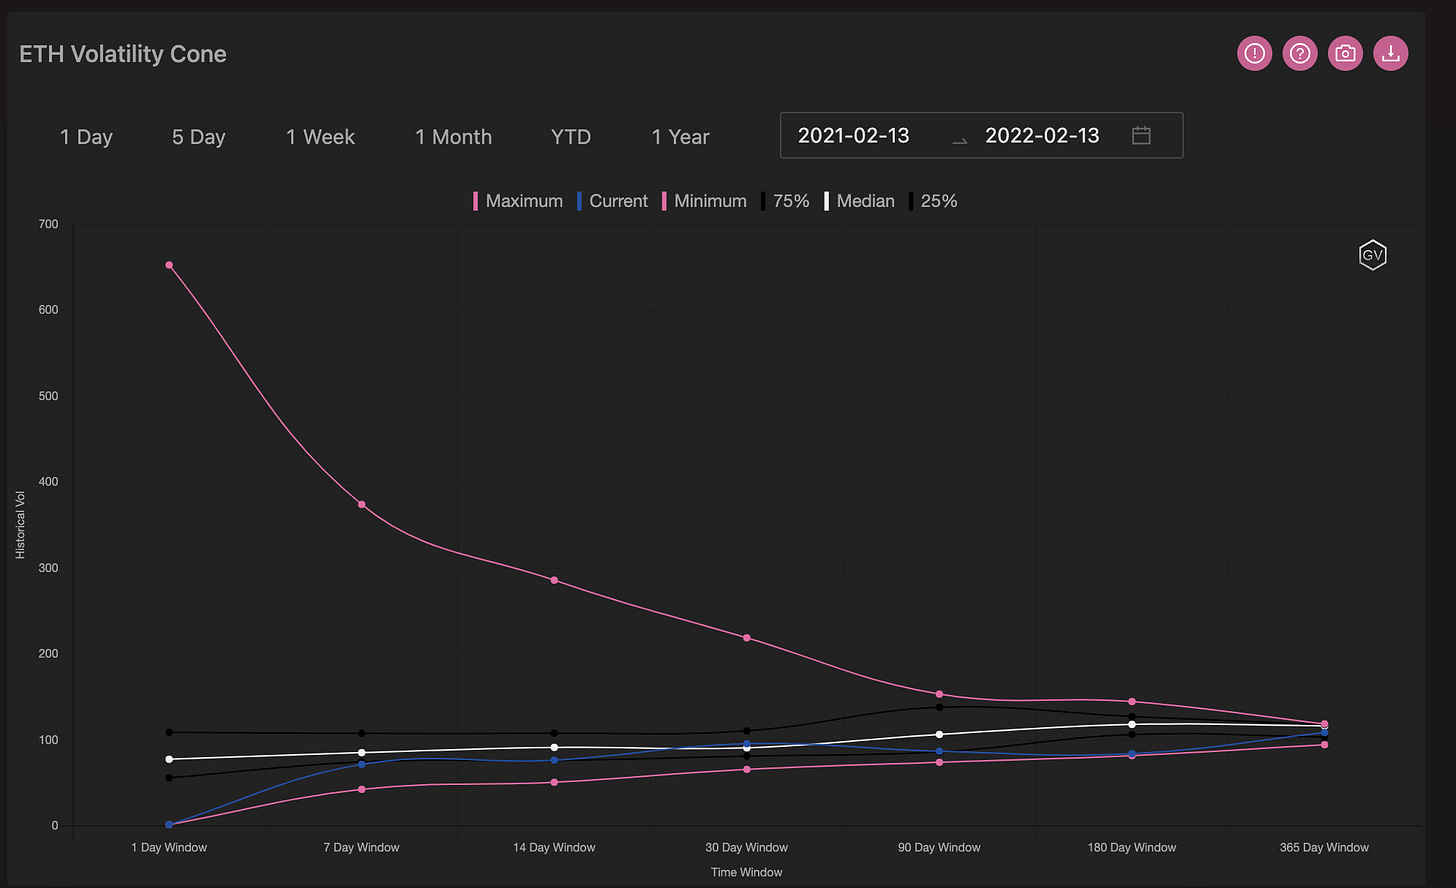Click Maximum point at 1 Day Window
The height and width of the screenshot is (888, 1456).
coord(169,265)
